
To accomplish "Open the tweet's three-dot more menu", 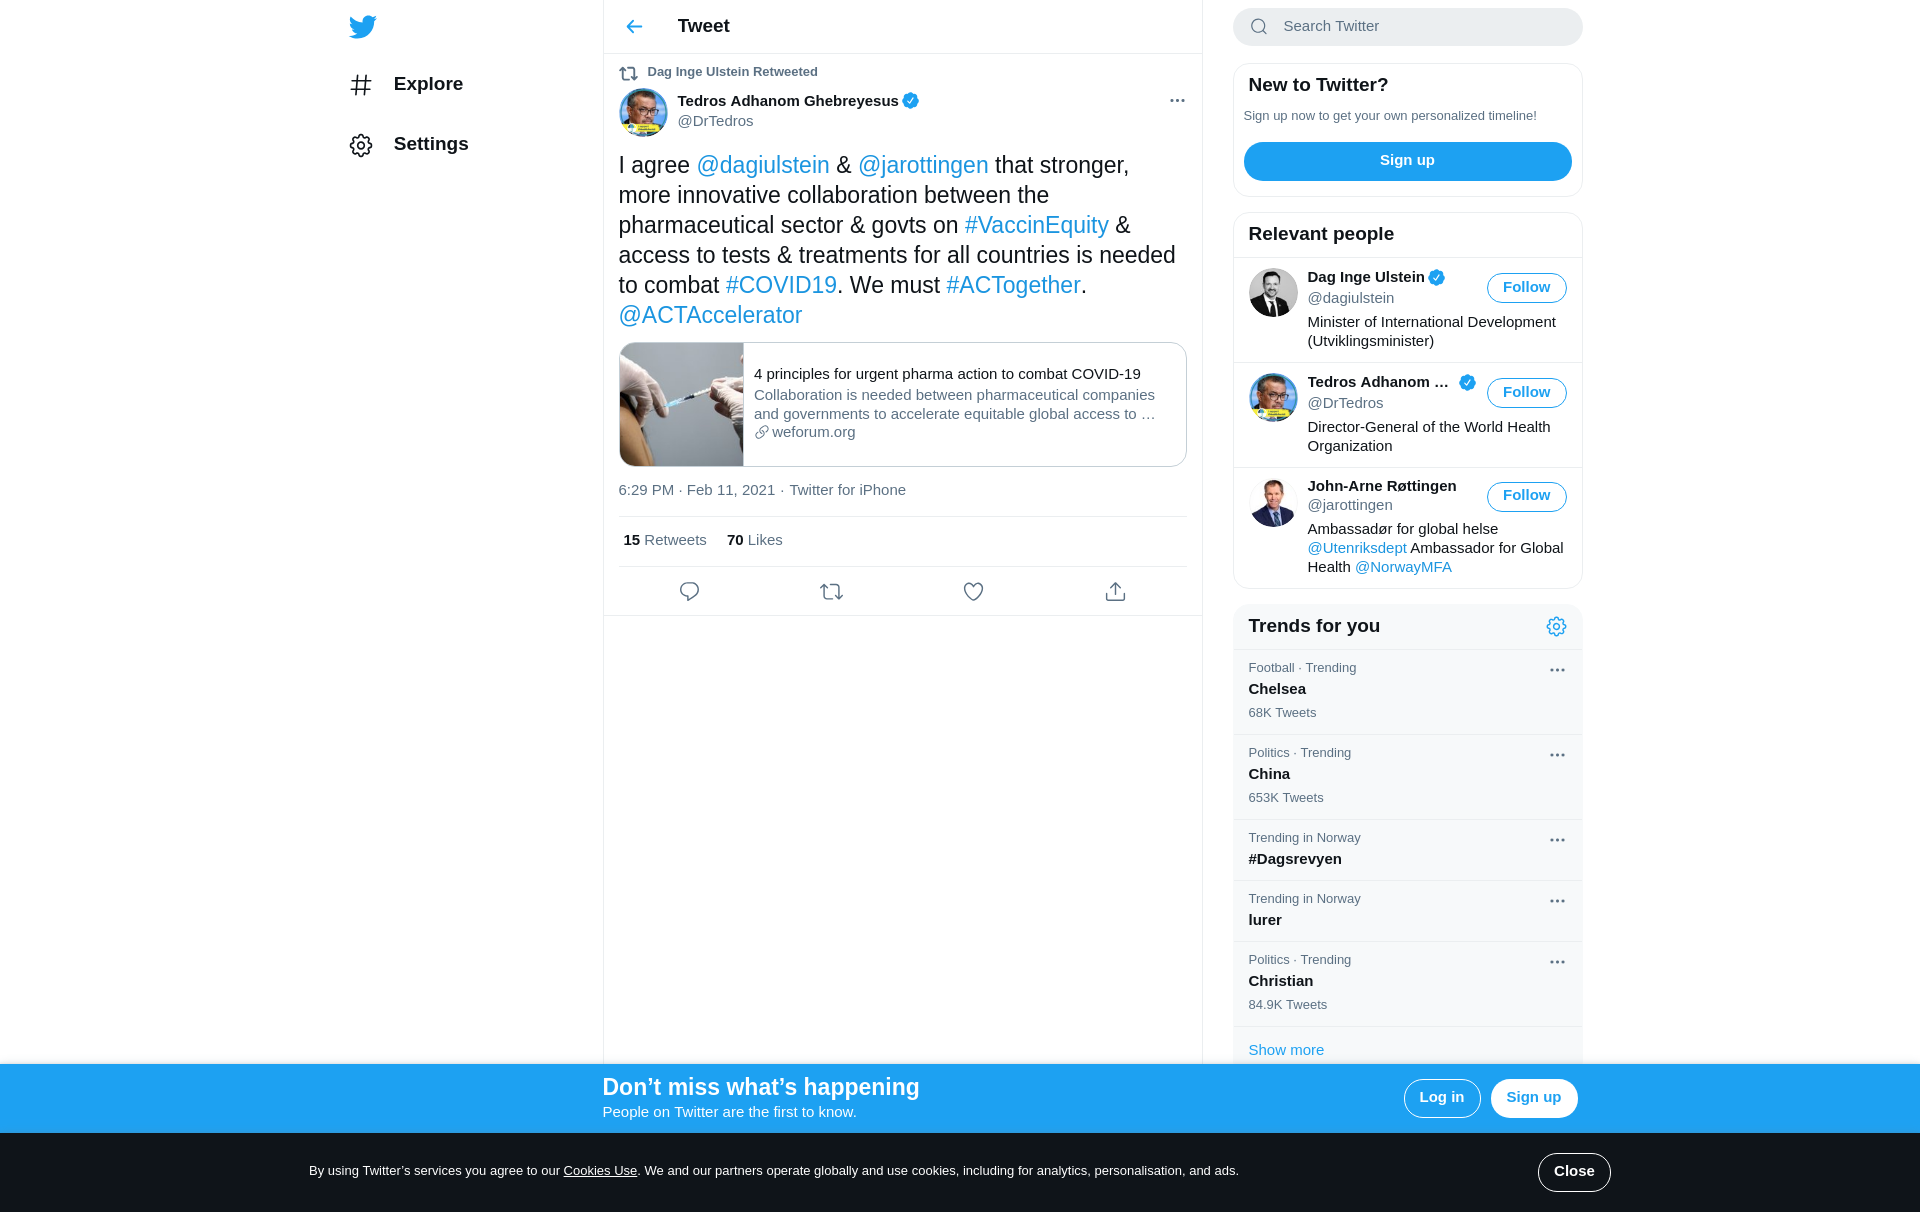I will (x=1177, y=101).
